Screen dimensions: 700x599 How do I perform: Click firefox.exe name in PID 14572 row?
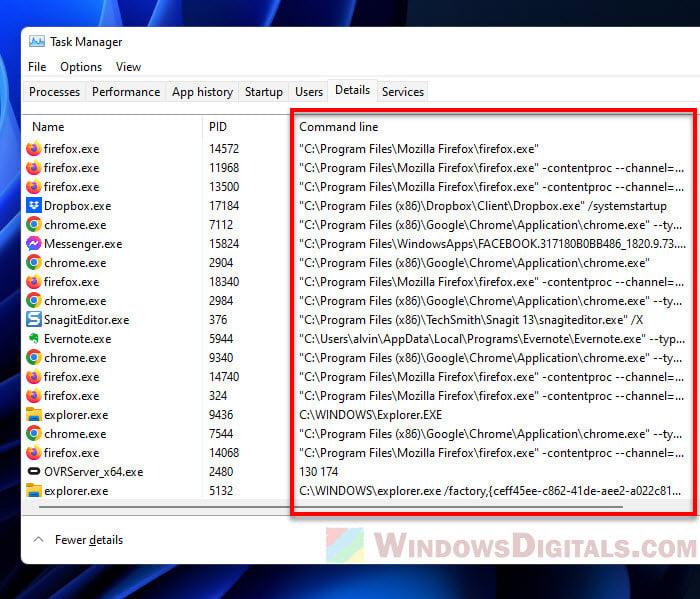(x=71, y=149)
